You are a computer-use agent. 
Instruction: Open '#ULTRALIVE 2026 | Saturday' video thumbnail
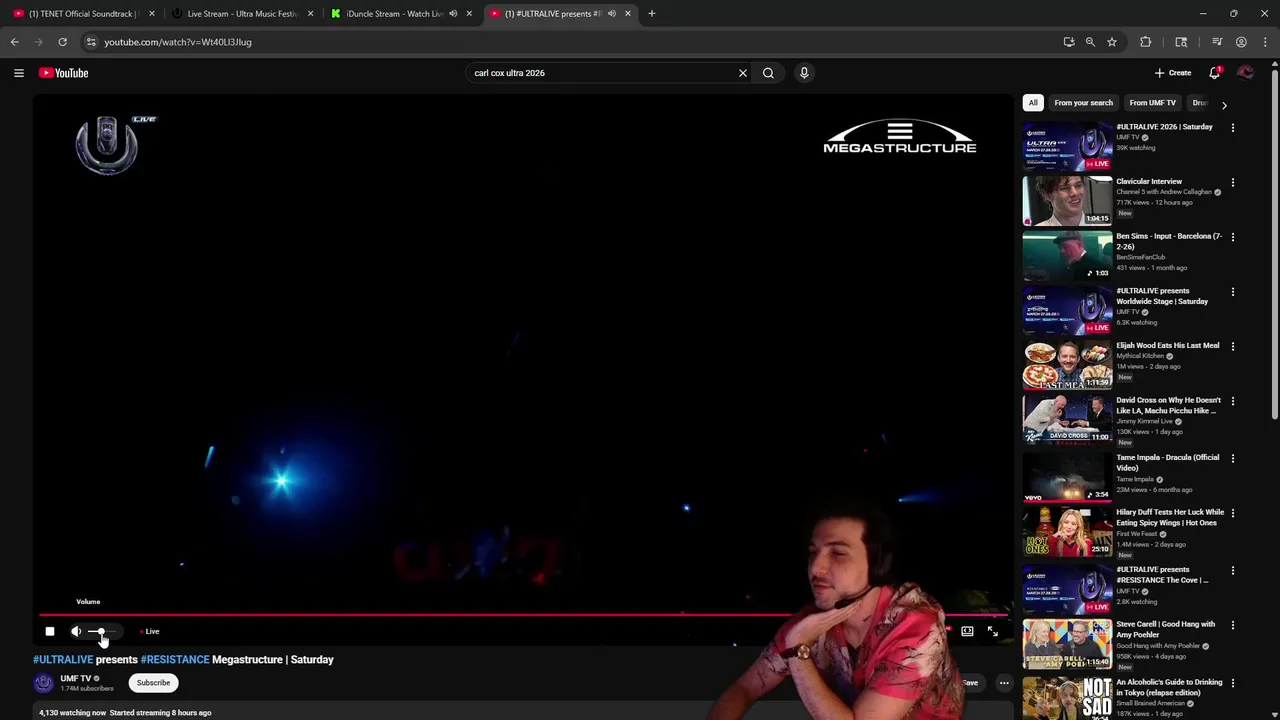(x=1067, y=146)
